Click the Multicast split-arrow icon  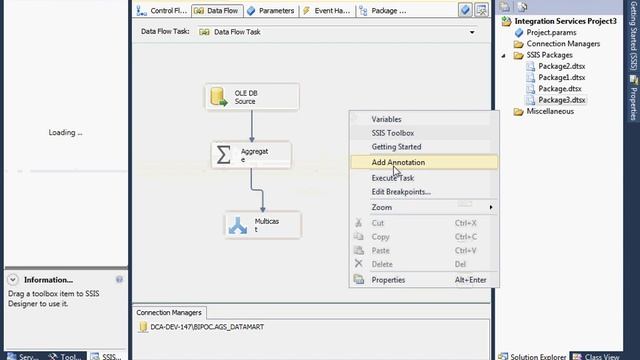click(238, 225)
